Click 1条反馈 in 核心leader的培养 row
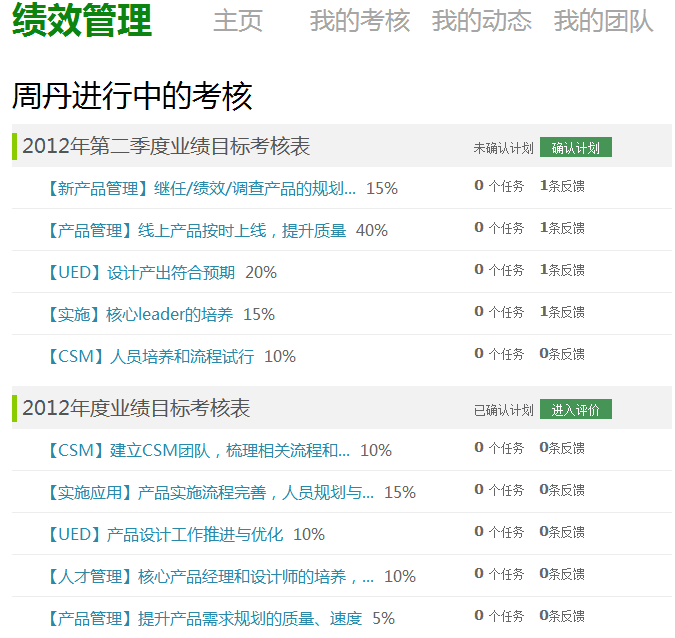The image size is (675, 638). (x=562, y=312)
